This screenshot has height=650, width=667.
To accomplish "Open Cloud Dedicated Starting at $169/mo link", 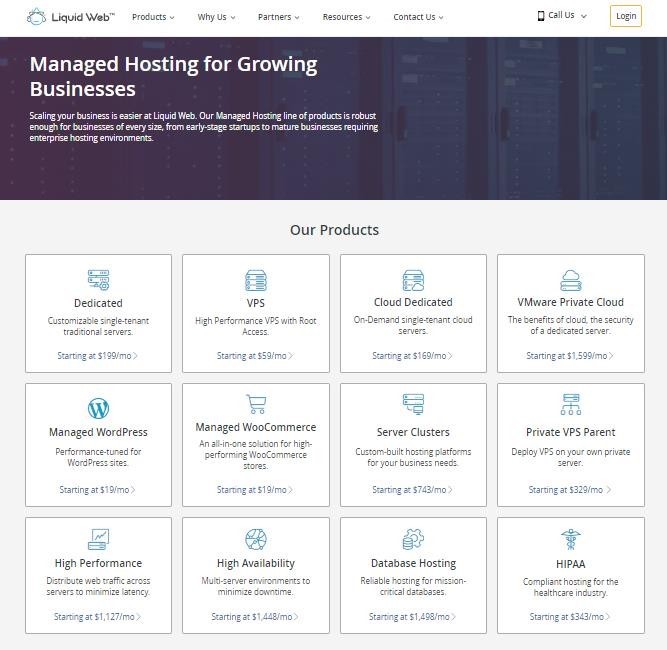I will pos(412,356).
